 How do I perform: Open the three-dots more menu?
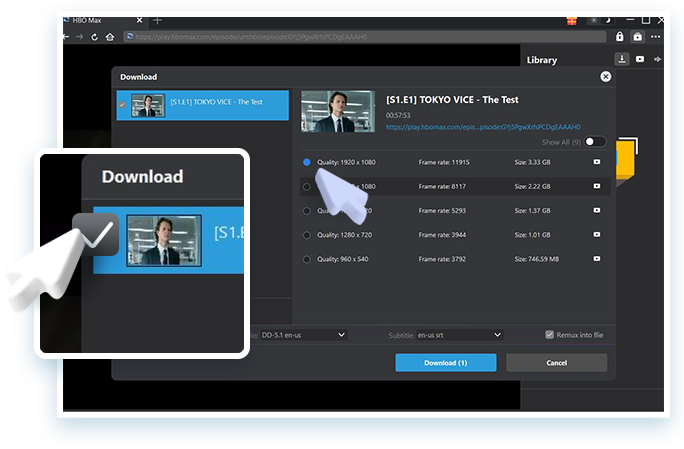click(x=655, y=37)
